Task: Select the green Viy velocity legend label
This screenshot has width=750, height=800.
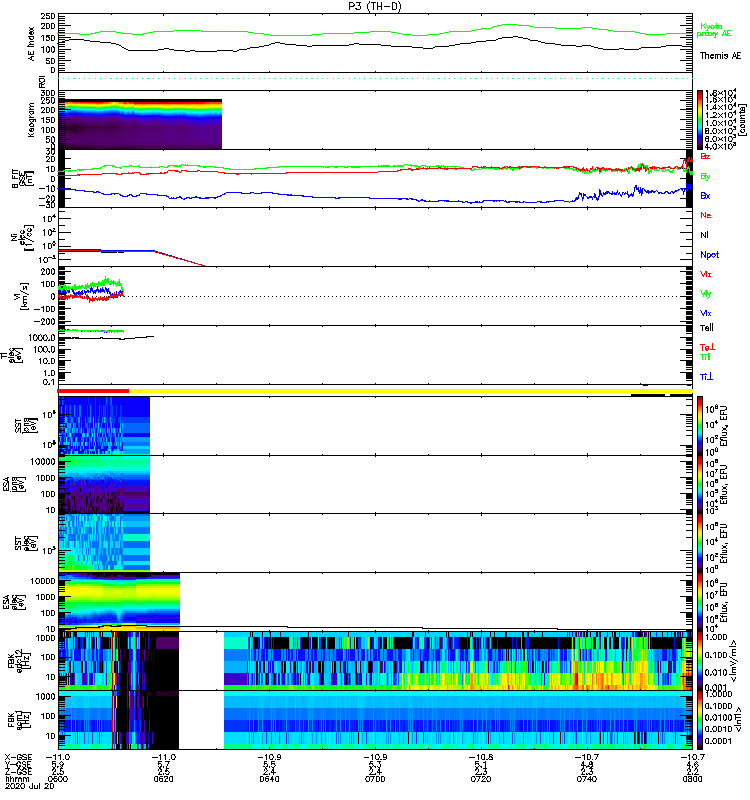Action: 705,294
